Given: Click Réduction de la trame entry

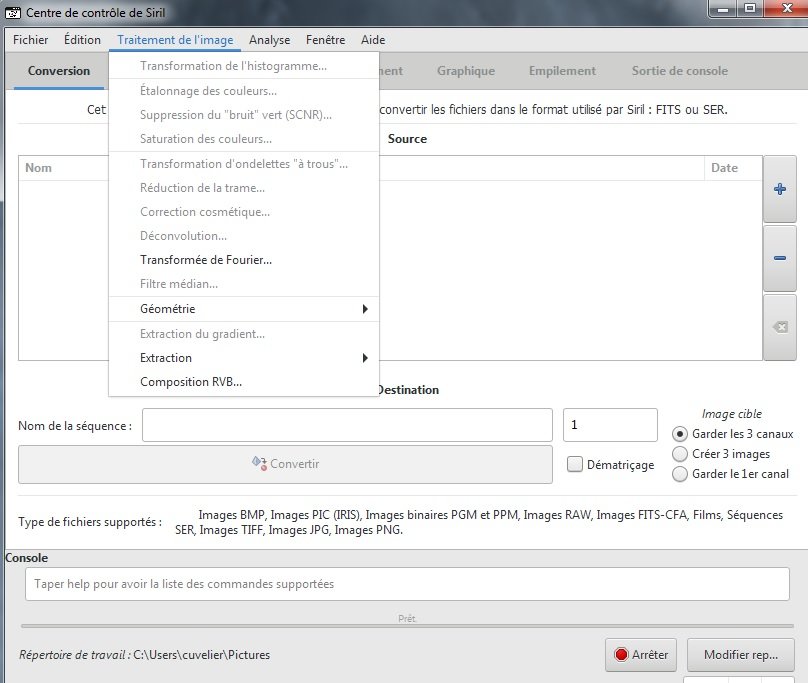Looking at the screenshot, I should pyautogui.click(x=244, y=188).
